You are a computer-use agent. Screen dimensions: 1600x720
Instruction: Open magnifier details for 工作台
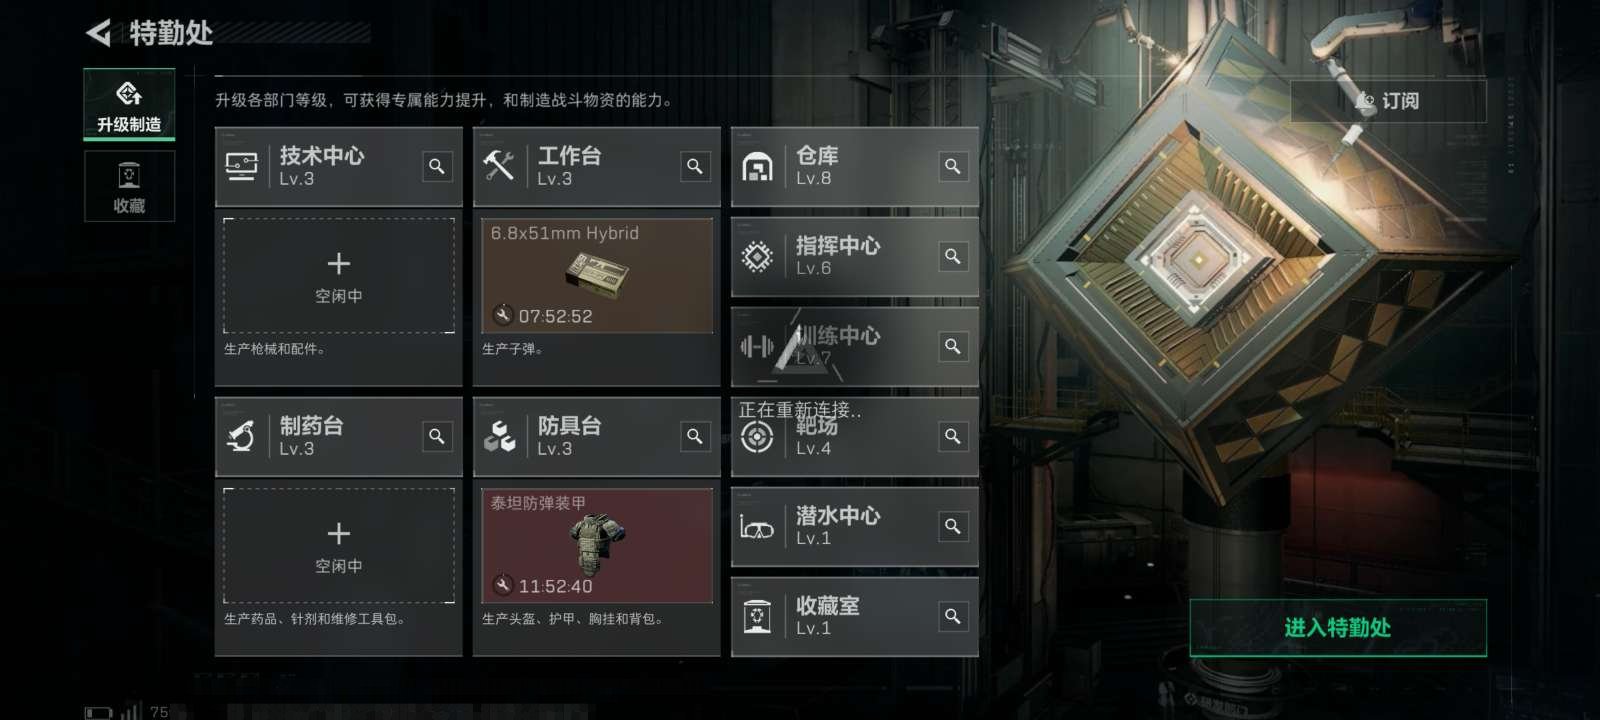coord(695,166)
